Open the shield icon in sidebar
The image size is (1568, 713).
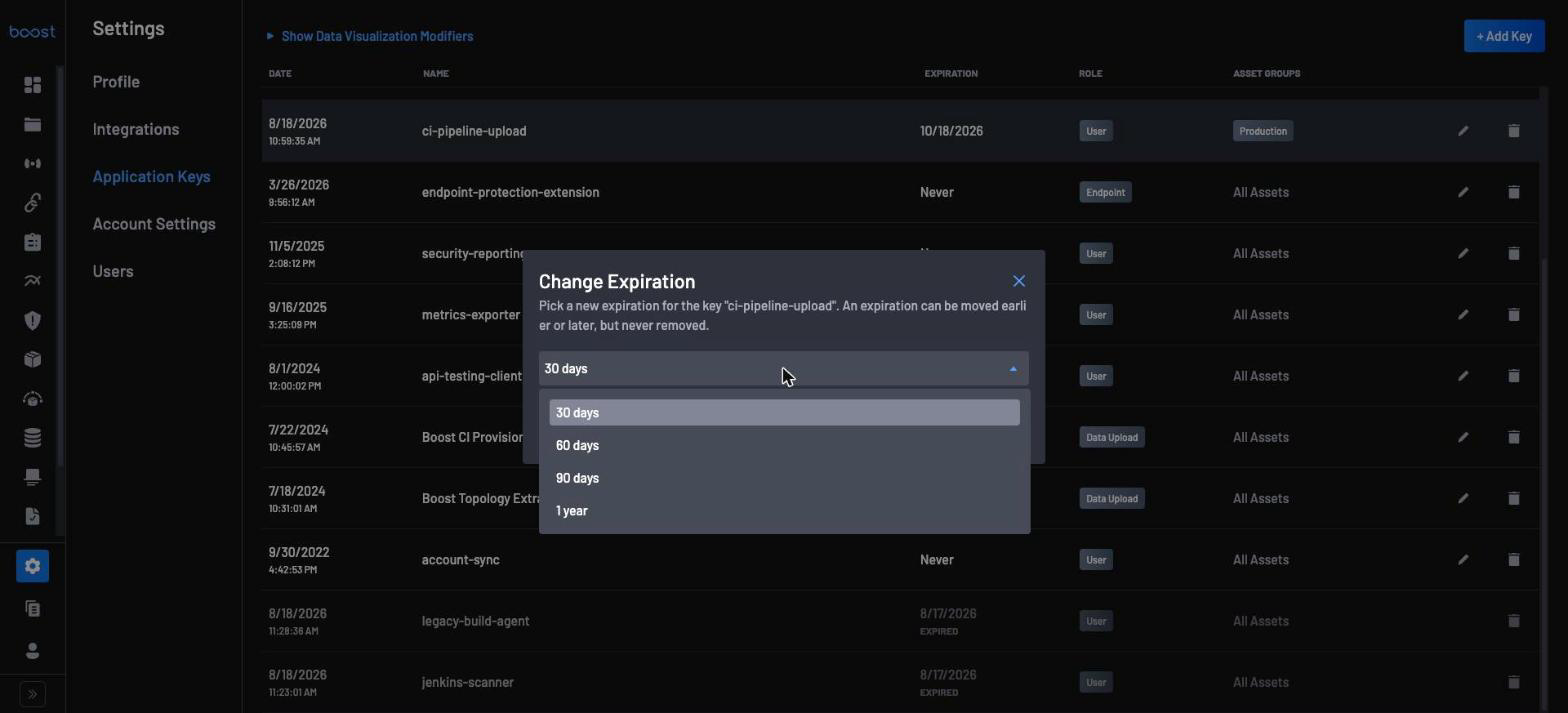coord(32,320)
